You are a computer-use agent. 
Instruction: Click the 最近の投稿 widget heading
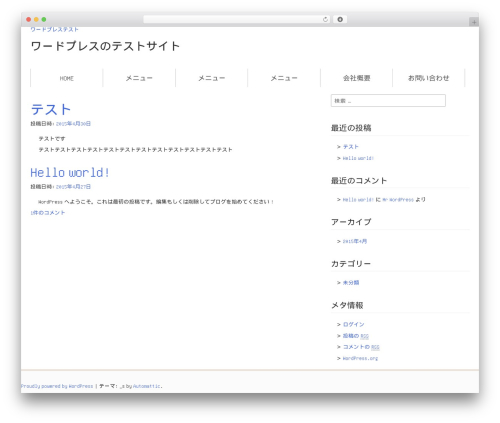coord(351,128)
